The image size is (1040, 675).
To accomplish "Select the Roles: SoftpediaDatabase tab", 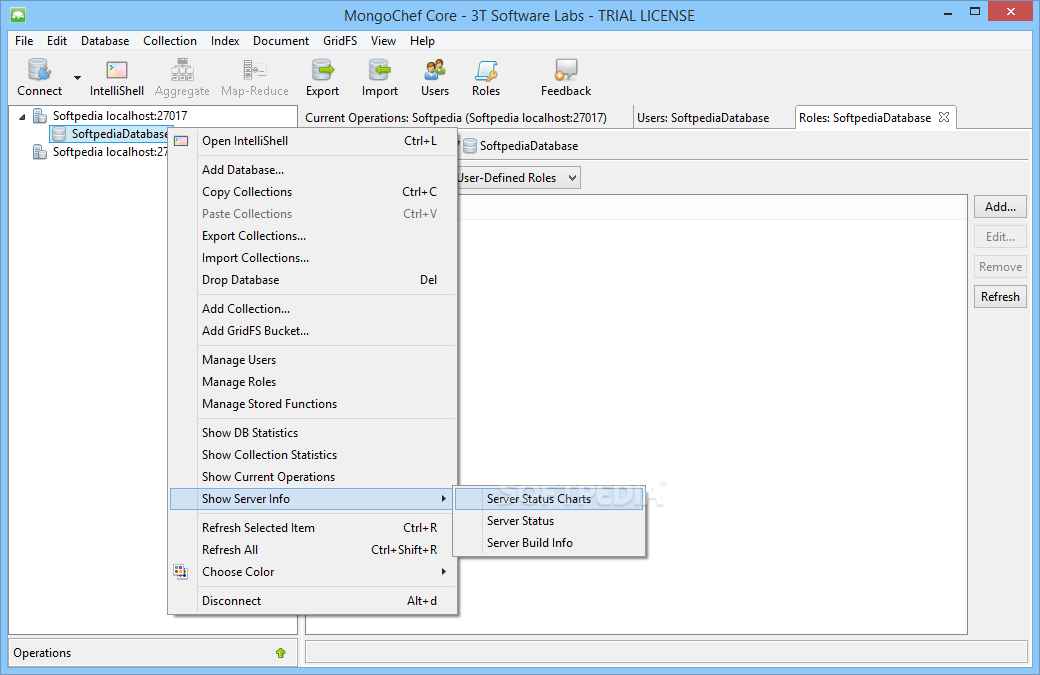I will [865, 117].
